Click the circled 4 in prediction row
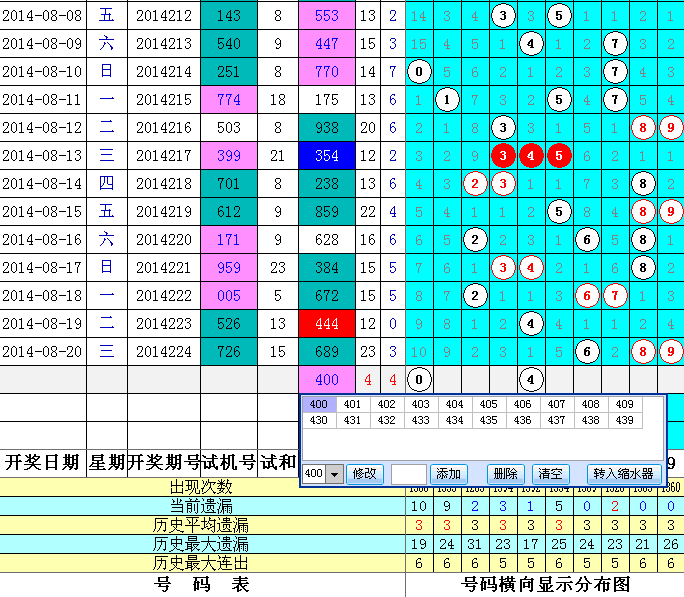This screenshot has height=597, width=684. [532, 379]
